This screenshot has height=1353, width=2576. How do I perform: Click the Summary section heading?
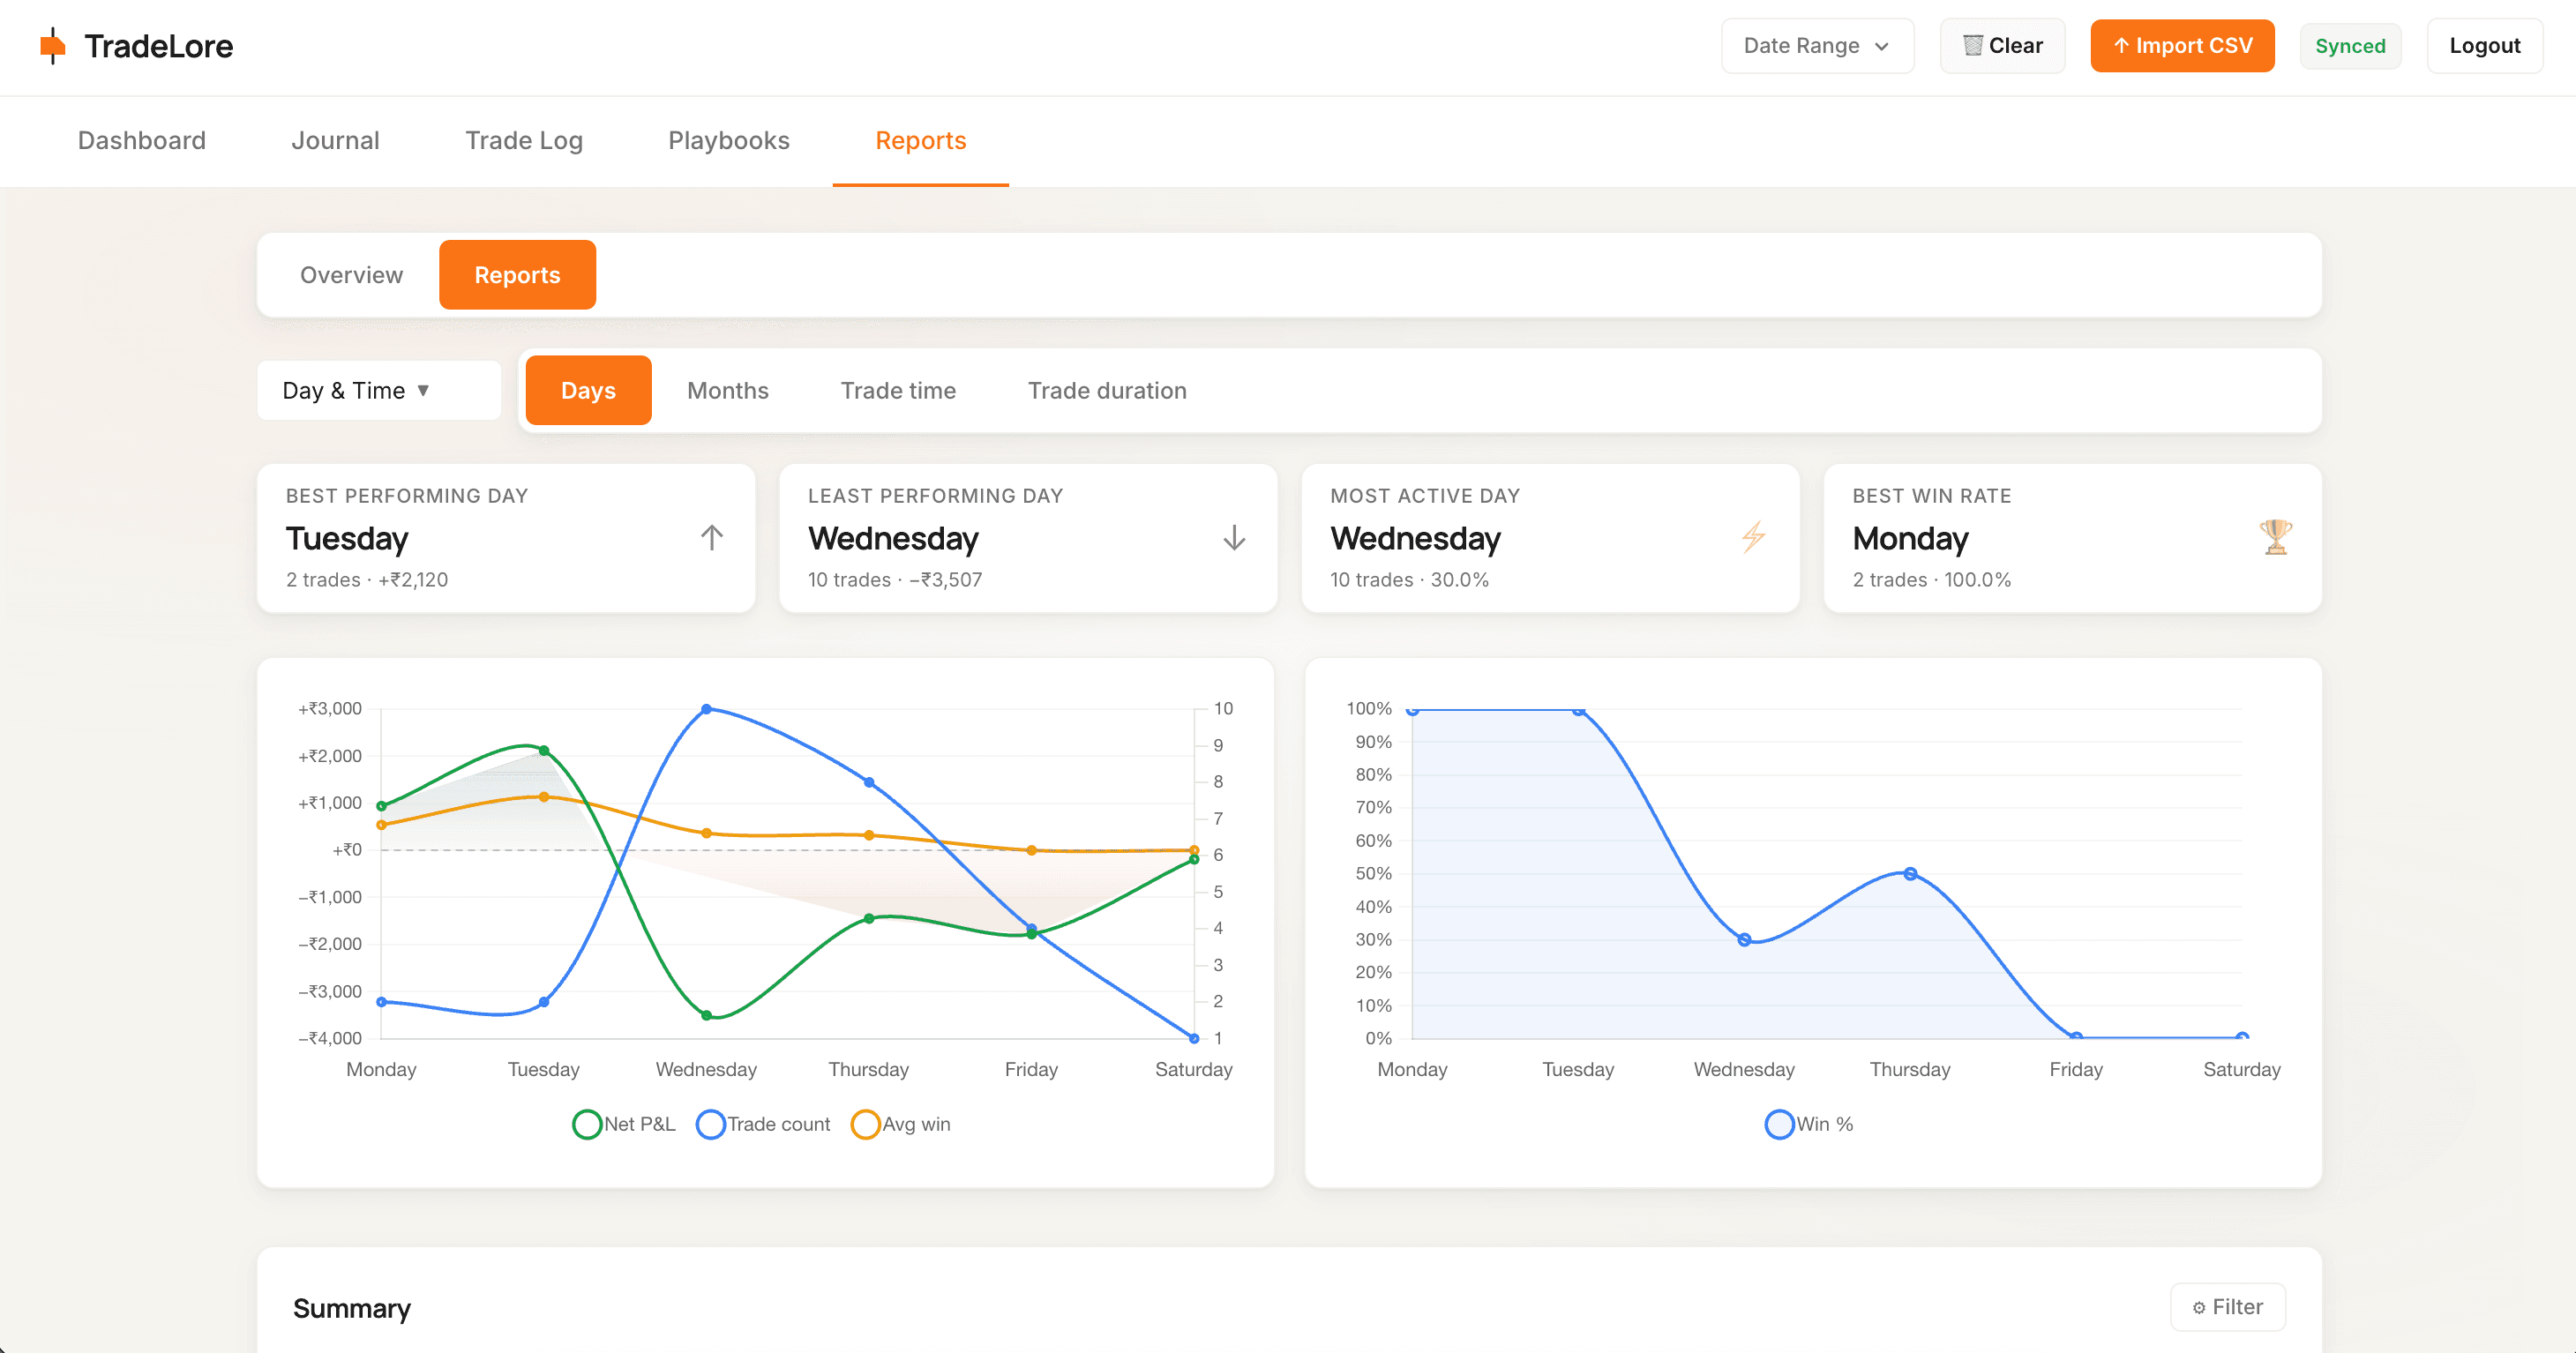(x=352, y=1308)
